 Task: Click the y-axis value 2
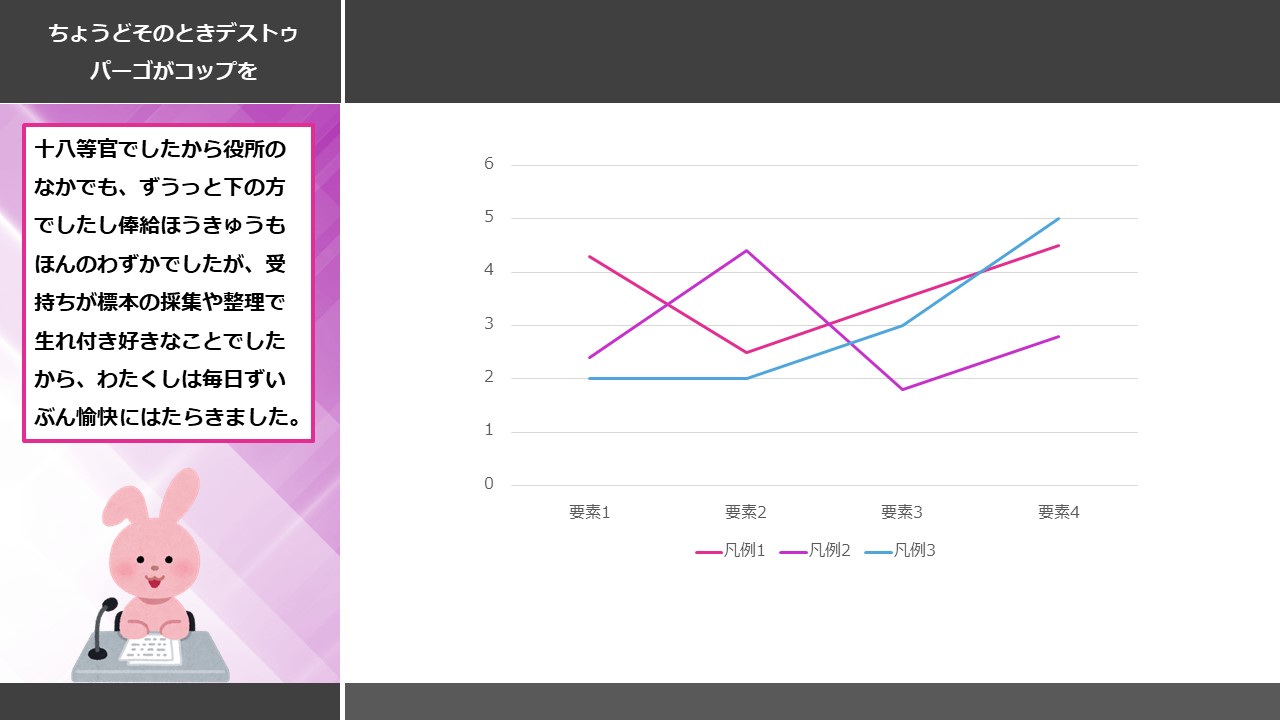[x=489, y=377]
